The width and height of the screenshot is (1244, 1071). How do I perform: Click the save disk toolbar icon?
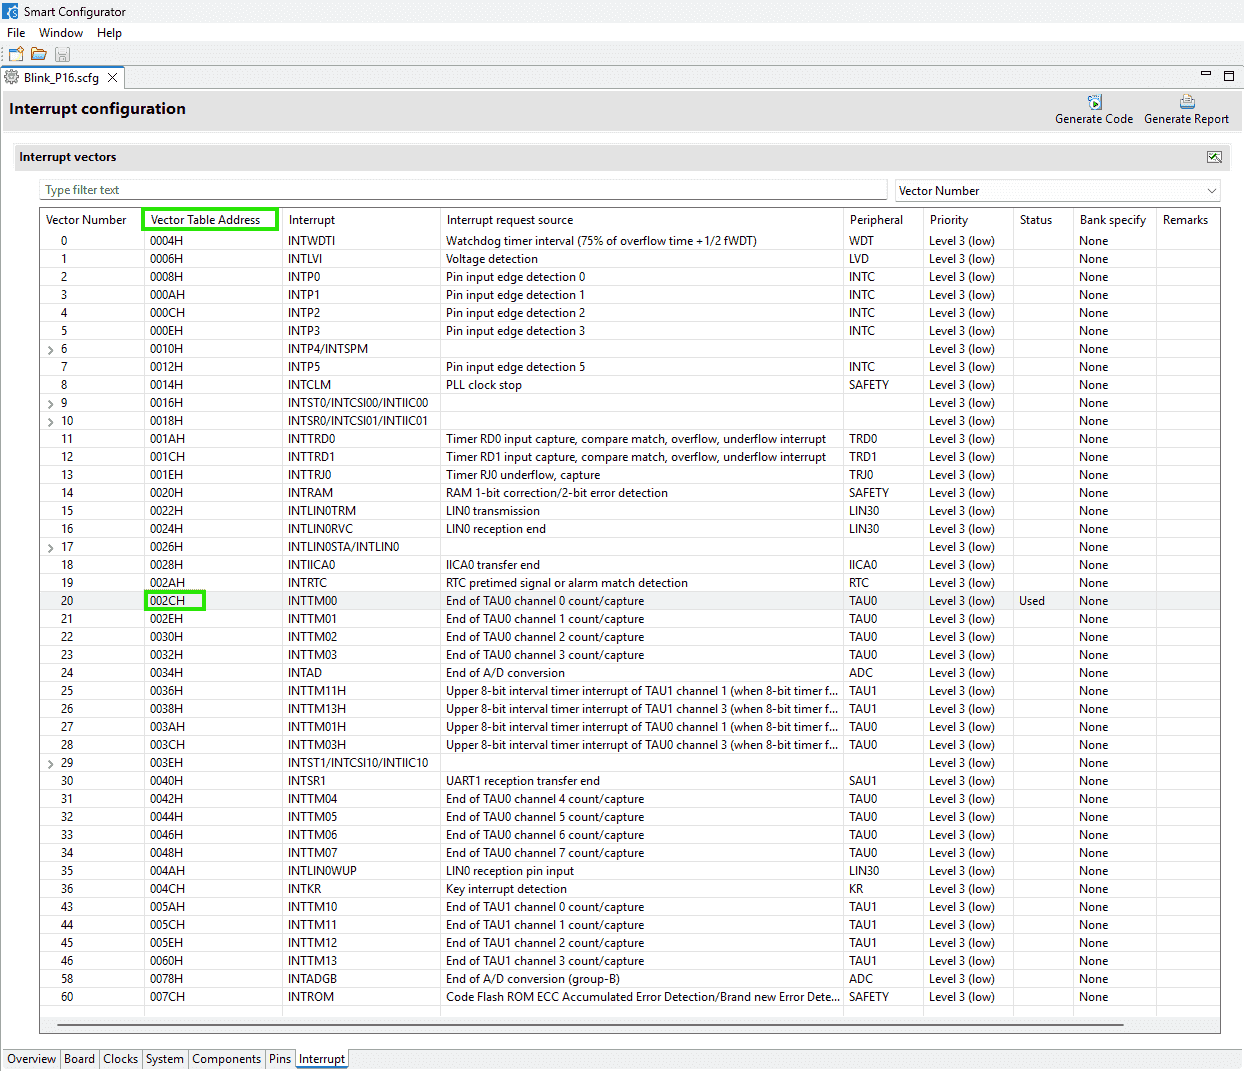(62, 54)
